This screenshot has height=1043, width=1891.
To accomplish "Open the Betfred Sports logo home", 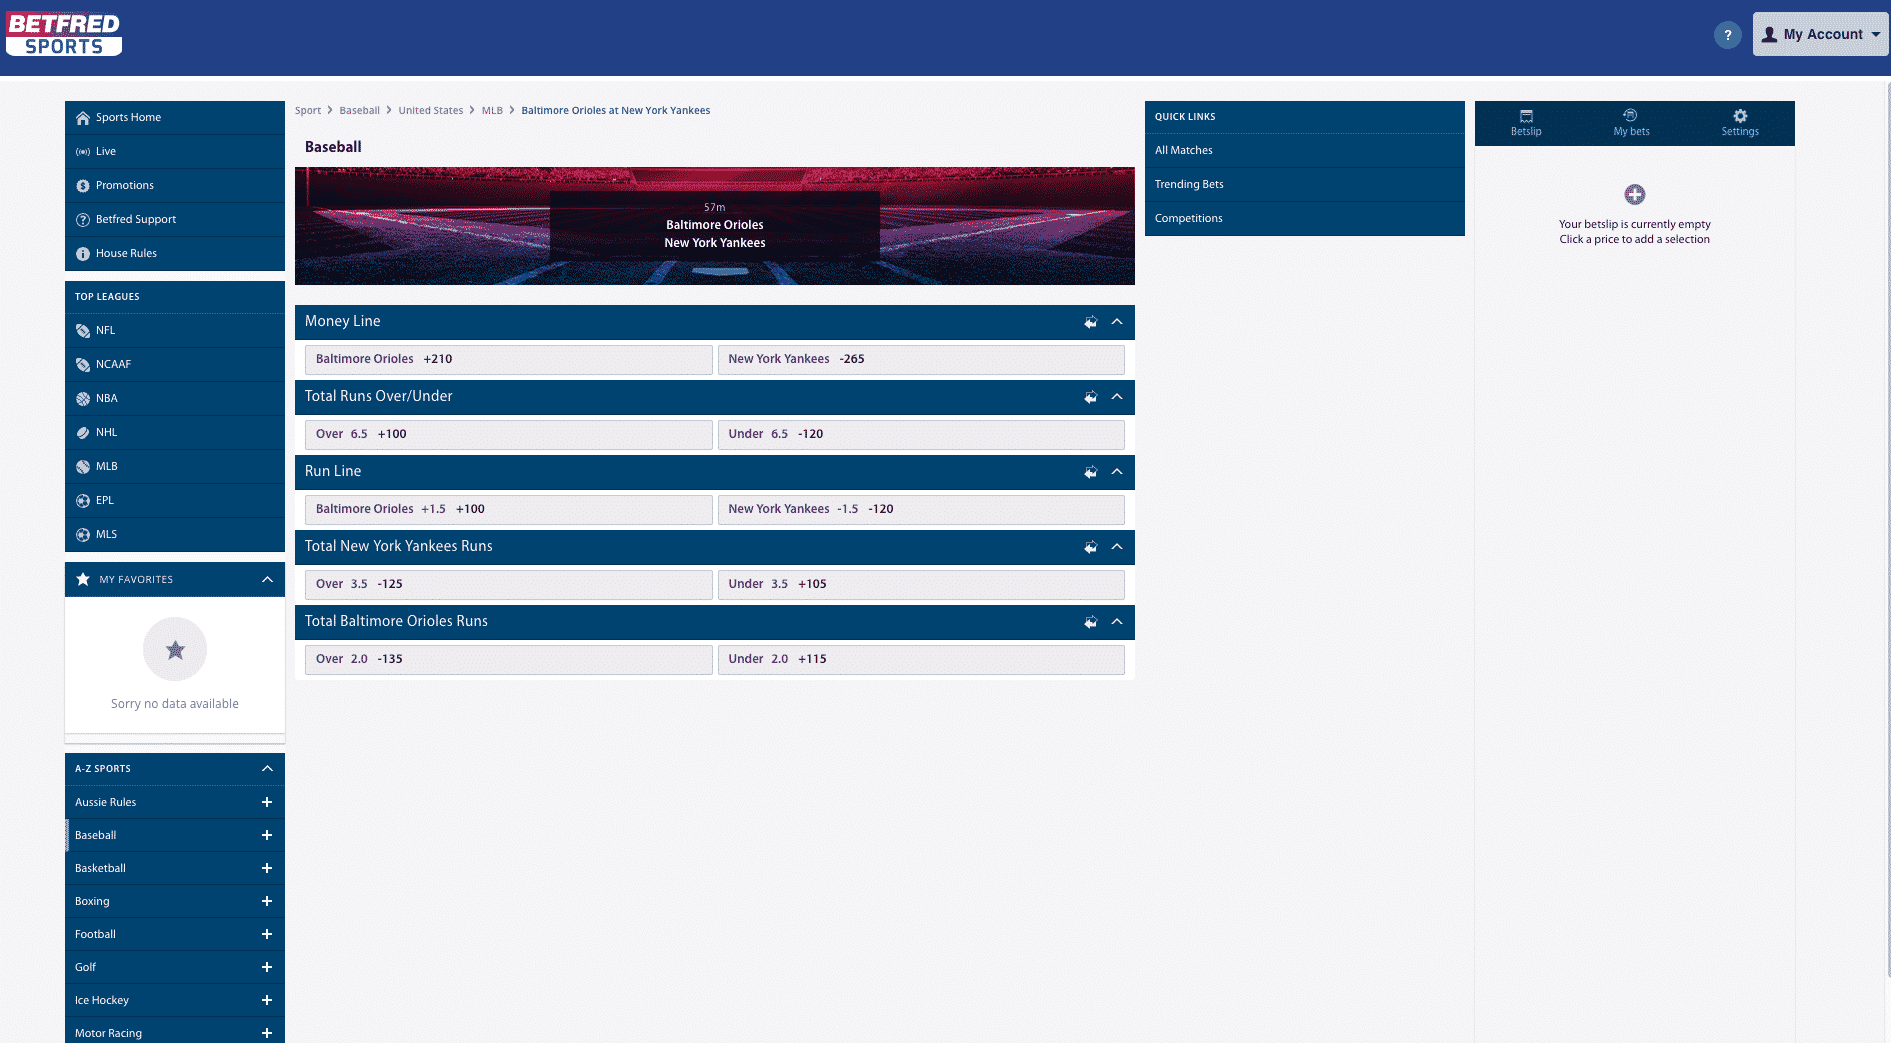I will coord(64,35).
